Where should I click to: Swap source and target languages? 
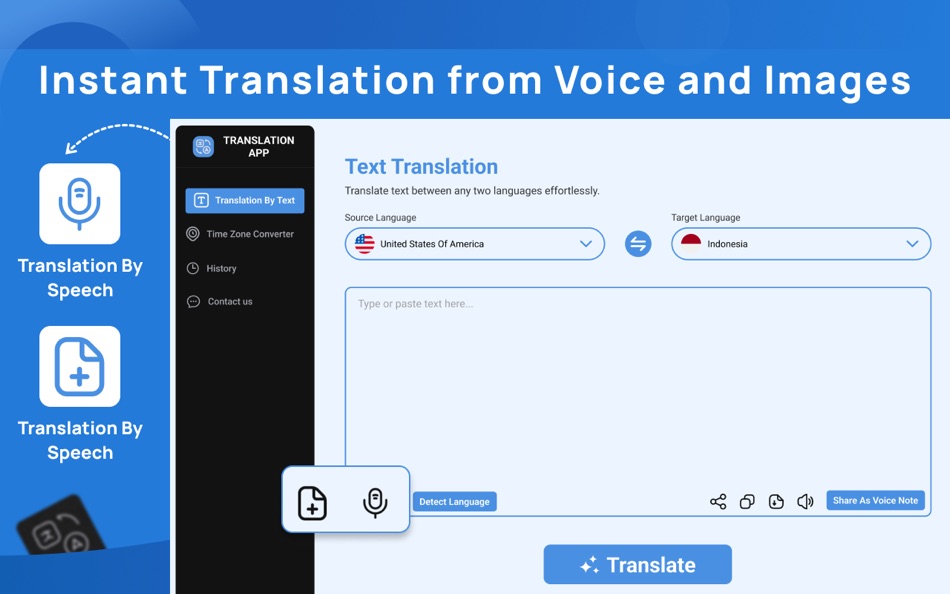coord(638,244)
